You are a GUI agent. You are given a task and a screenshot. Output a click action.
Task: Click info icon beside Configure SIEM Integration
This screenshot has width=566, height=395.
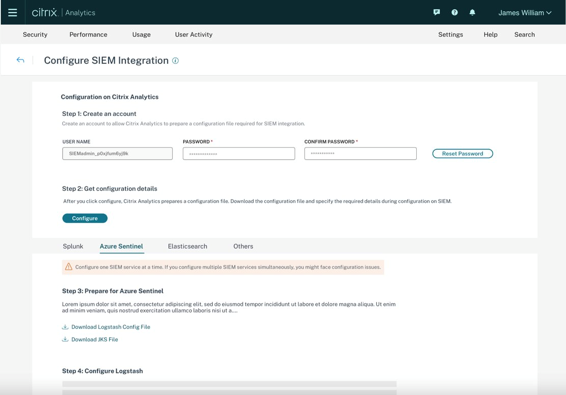[x=175, y=61]
